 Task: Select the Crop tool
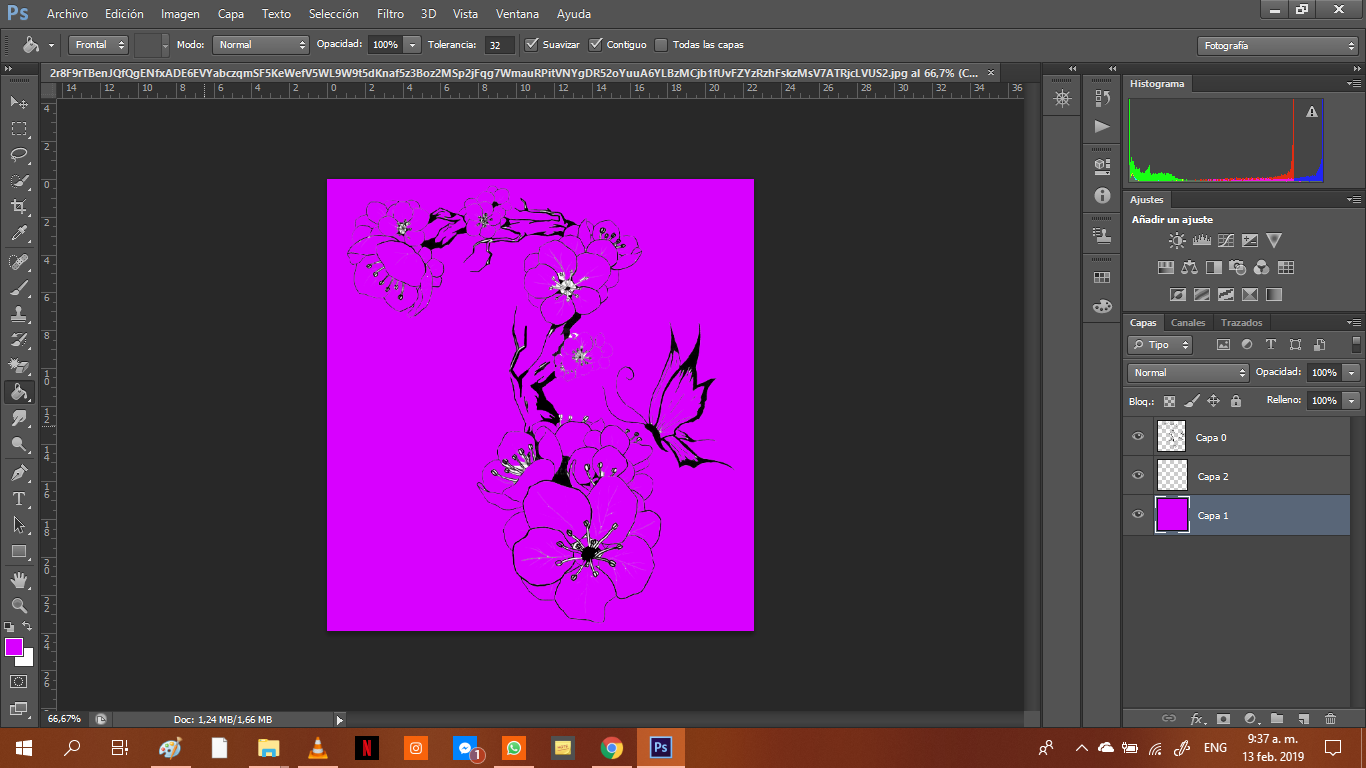pos(19,207)
